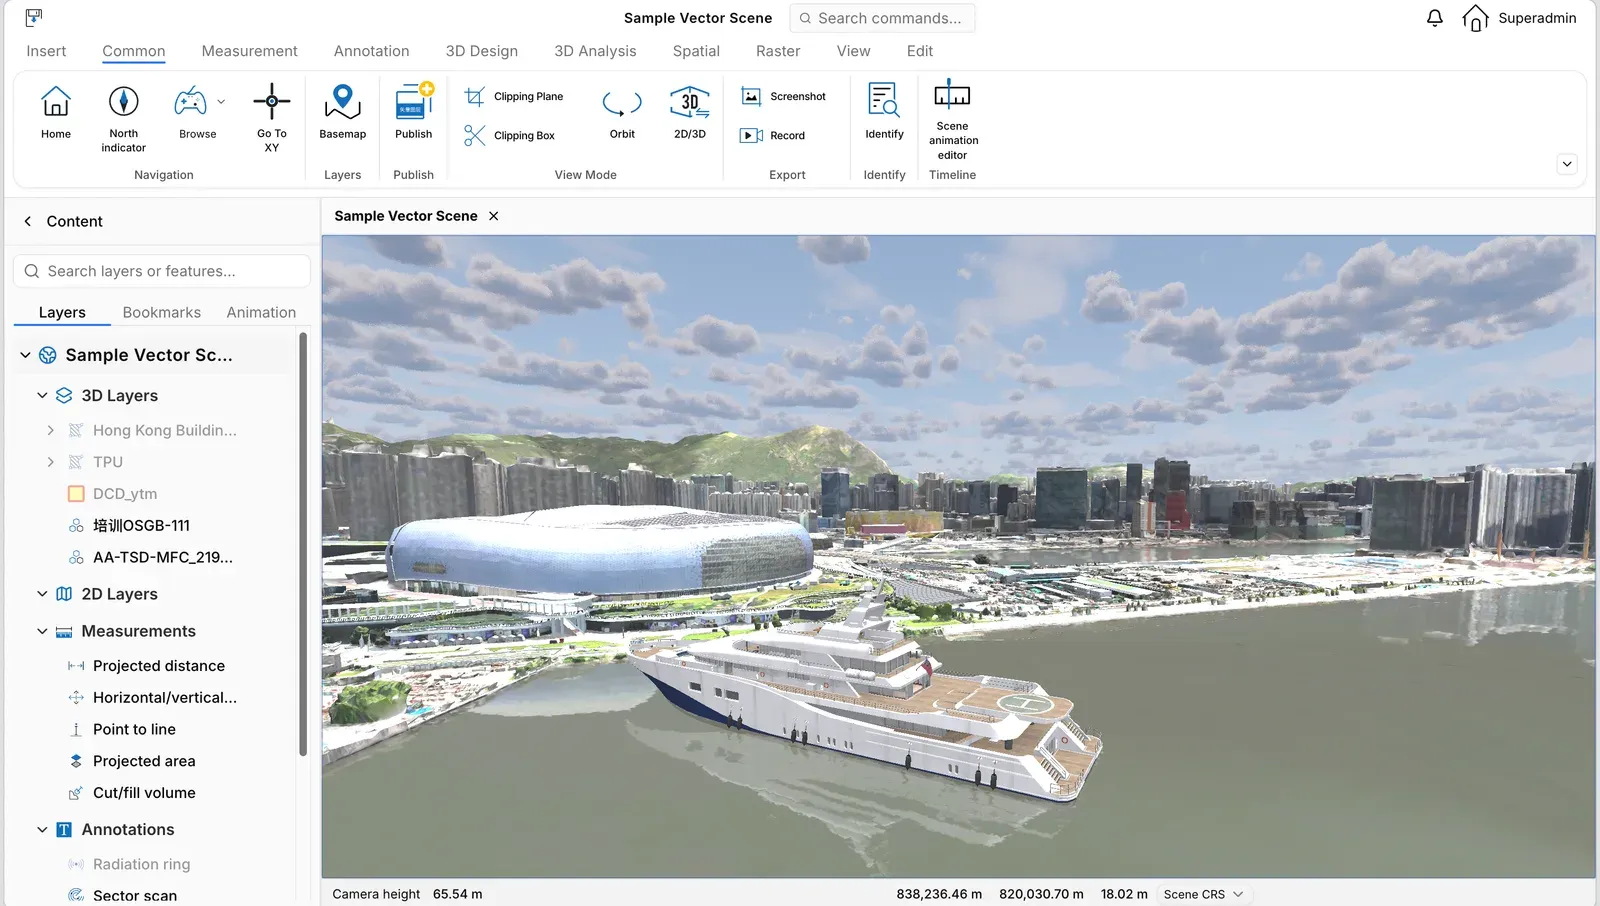Image resolution: width=1600 pixels, height=906 pixels.
Task: Select the Projected distance measurement
Action: [159, 666]
